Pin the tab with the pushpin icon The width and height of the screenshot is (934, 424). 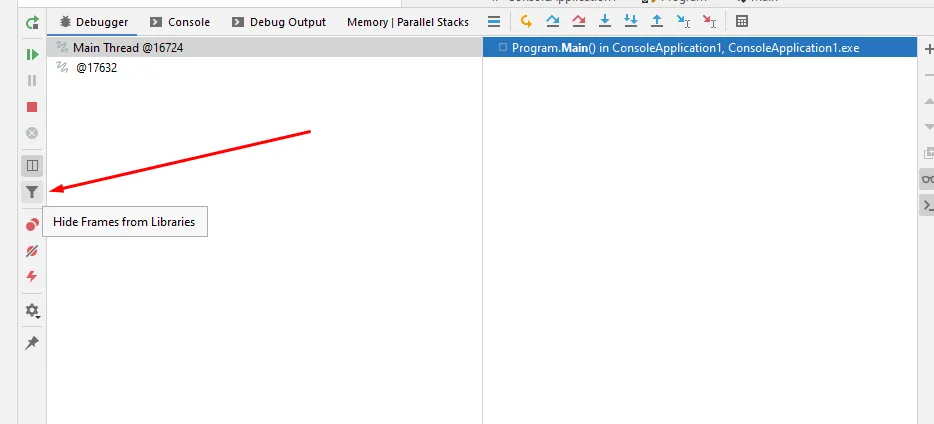[32, 342]
